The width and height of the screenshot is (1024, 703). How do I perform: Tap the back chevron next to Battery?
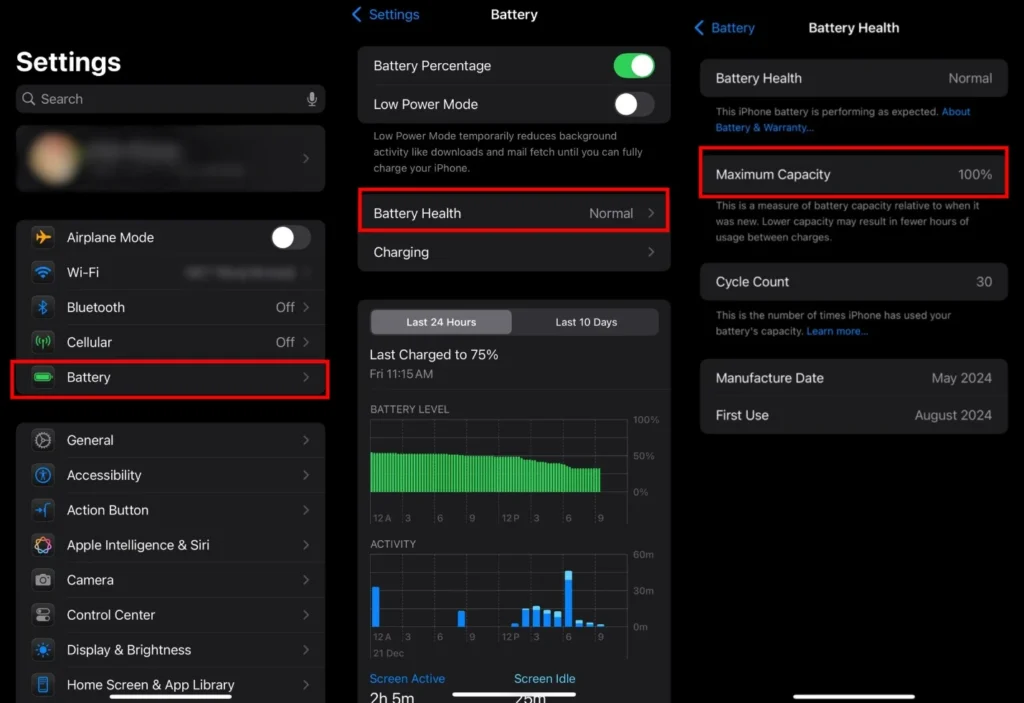[x=699, y=27]
